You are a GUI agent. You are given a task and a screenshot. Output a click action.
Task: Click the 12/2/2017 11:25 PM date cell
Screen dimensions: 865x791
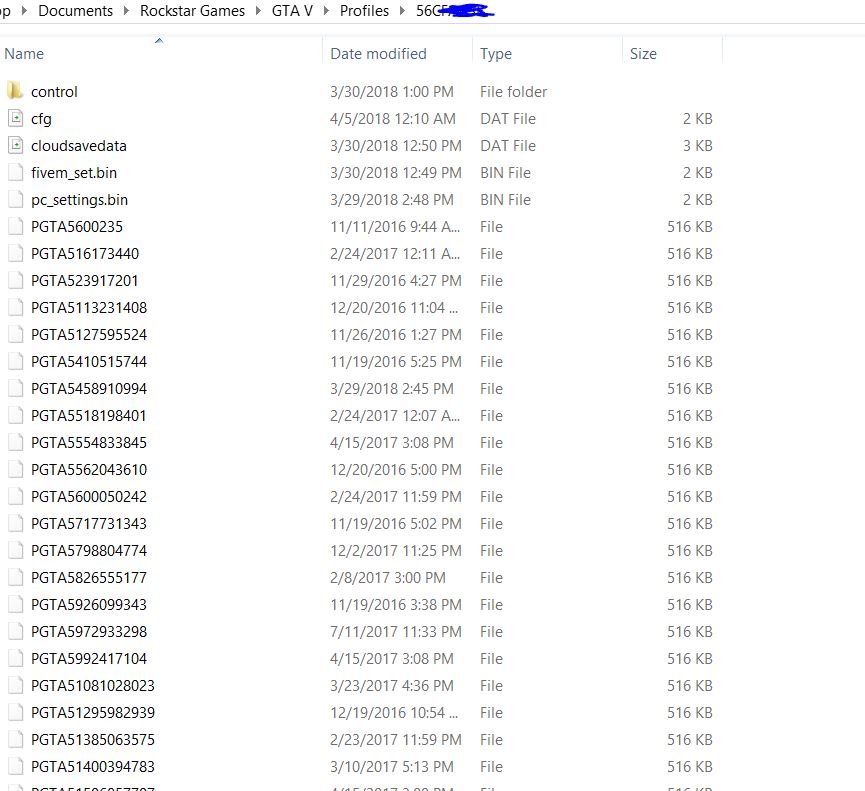click(x=396, y=551)
